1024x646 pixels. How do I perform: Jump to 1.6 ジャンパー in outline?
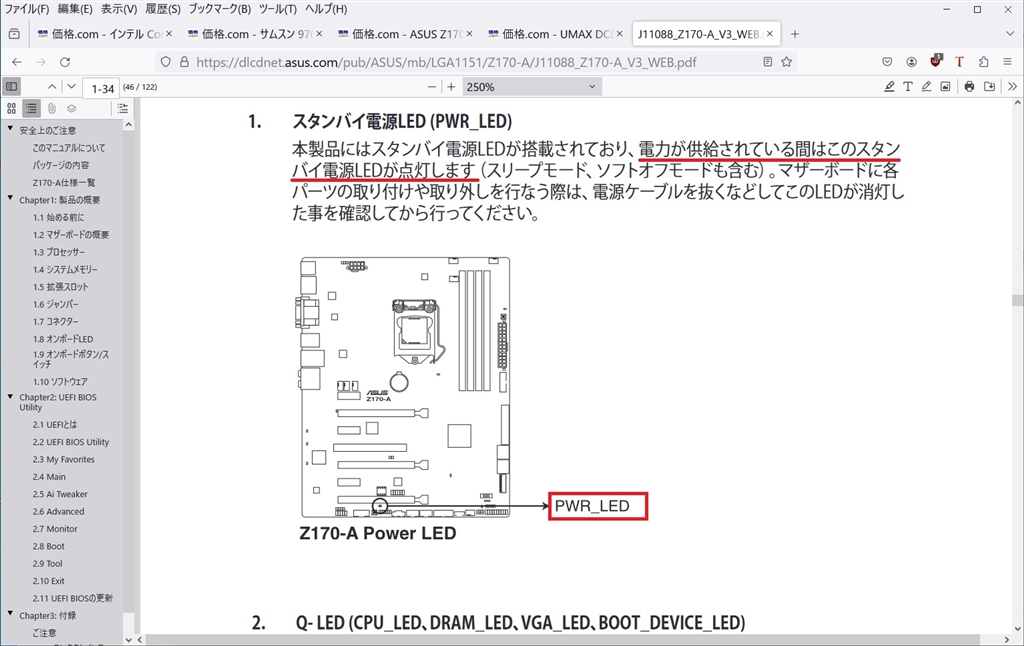pos(56,304)
